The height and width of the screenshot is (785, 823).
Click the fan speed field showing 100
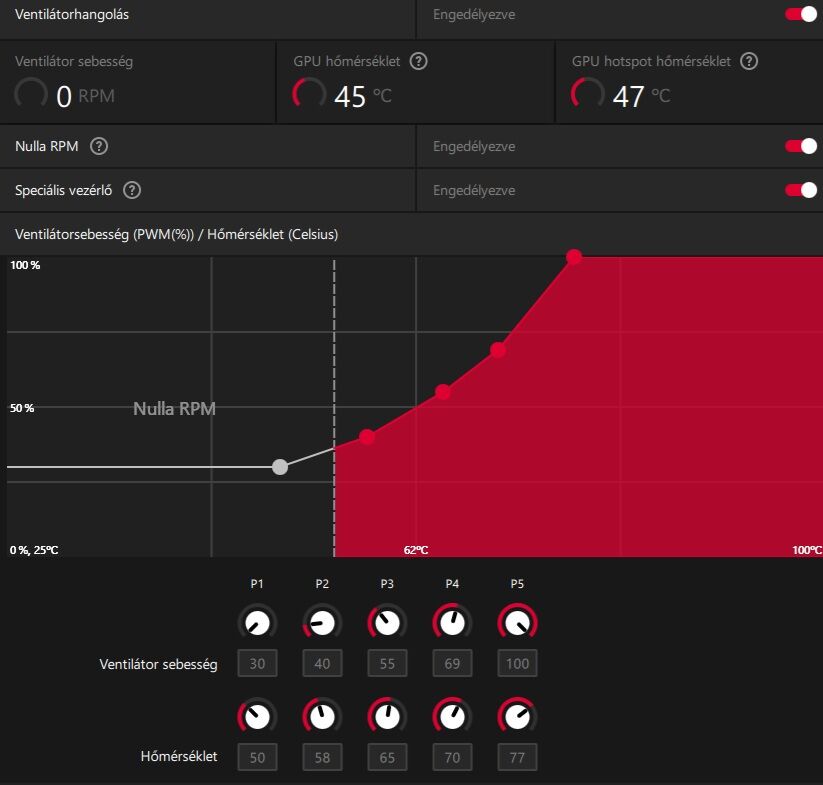pyautogui.click(x=518, y=663)
